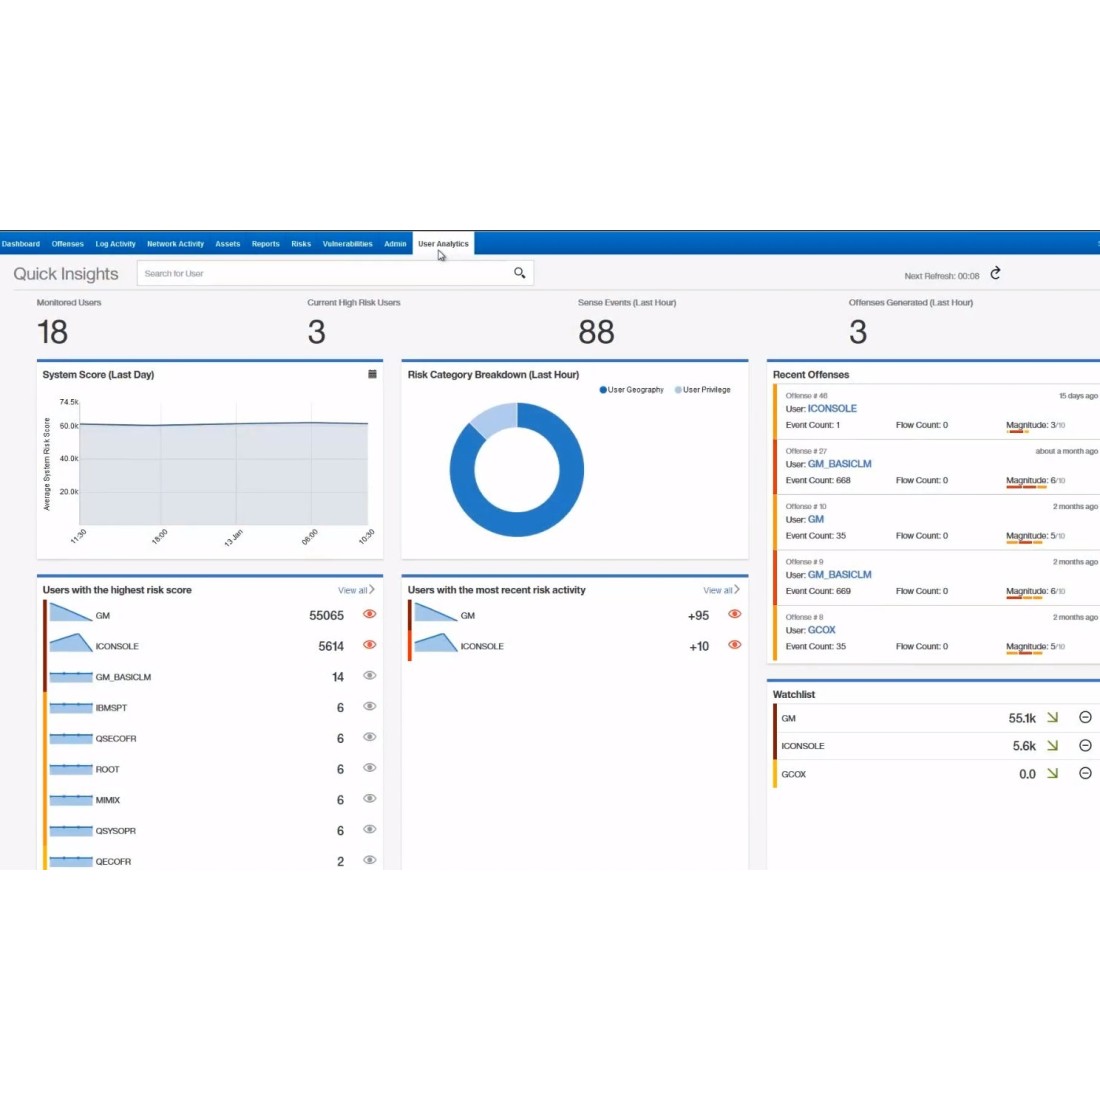Image resolution: width=1100 pixels, height=1100 pixels.
Task: Toggle the eye icon for GM_BASICLM user
Action: click(369, 676)
